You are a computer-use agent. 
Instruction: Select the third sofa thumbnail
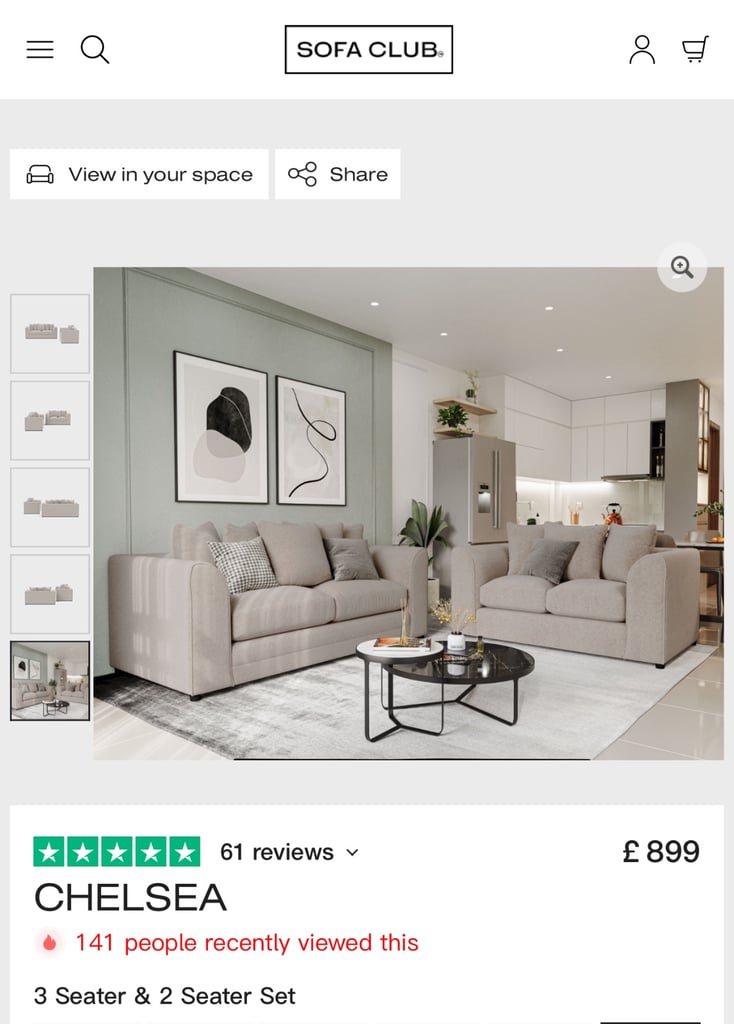pyautogui.click(x=50, y=507)
